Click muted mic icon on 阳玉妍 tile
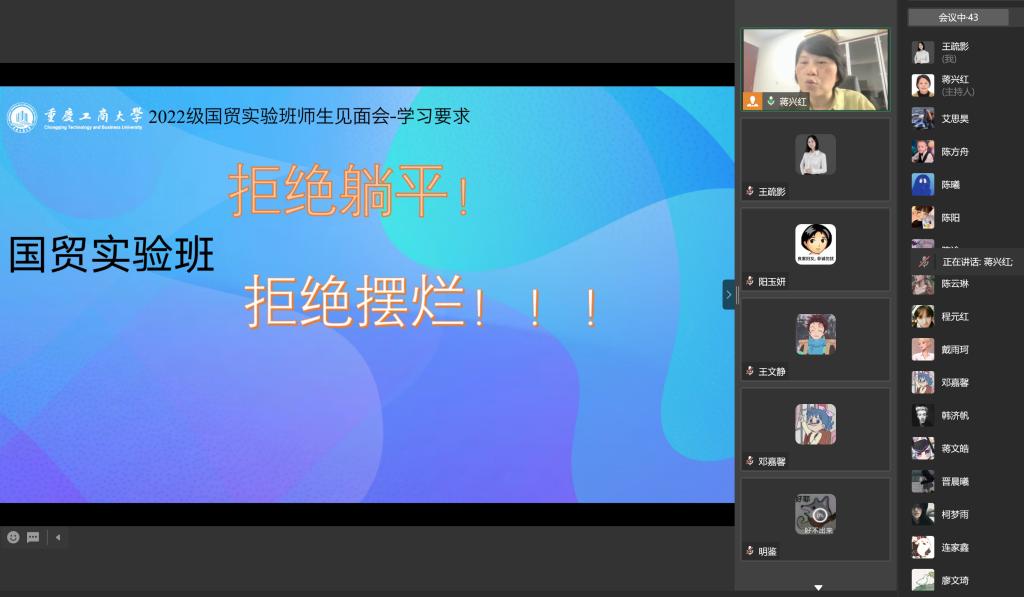Image resolution: width=1024 pixels, height=597 pixels. [x=750, y=281]
